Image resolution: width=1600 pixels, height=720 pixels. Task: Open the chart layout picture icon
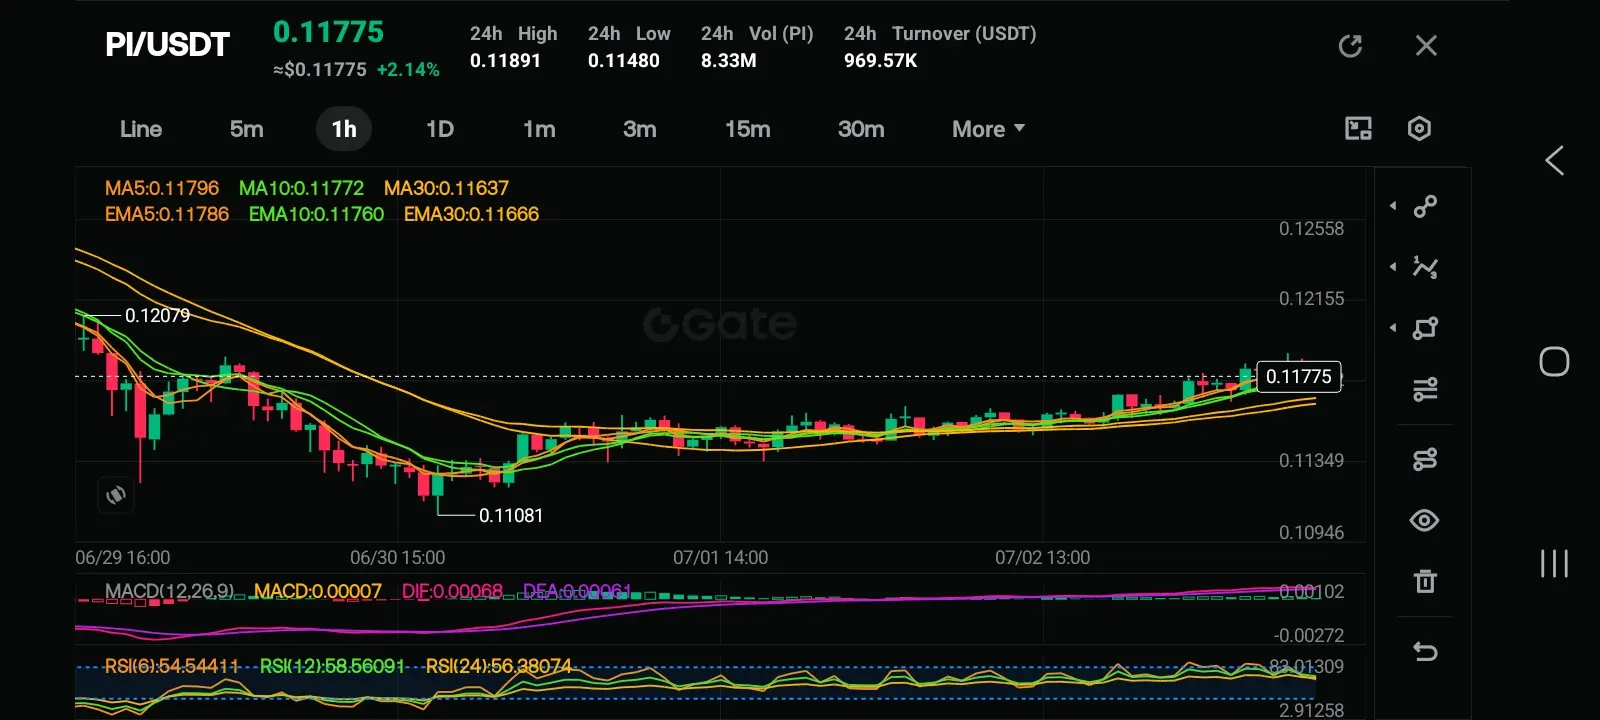[x=1358, y=128]
